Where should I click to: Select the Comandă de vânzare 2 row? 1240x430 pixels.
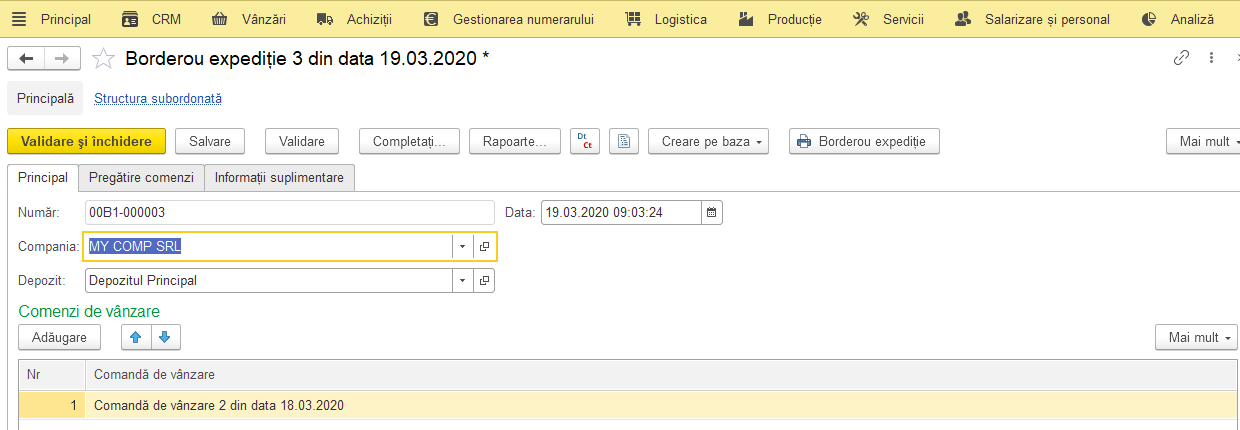coord(628,405)
